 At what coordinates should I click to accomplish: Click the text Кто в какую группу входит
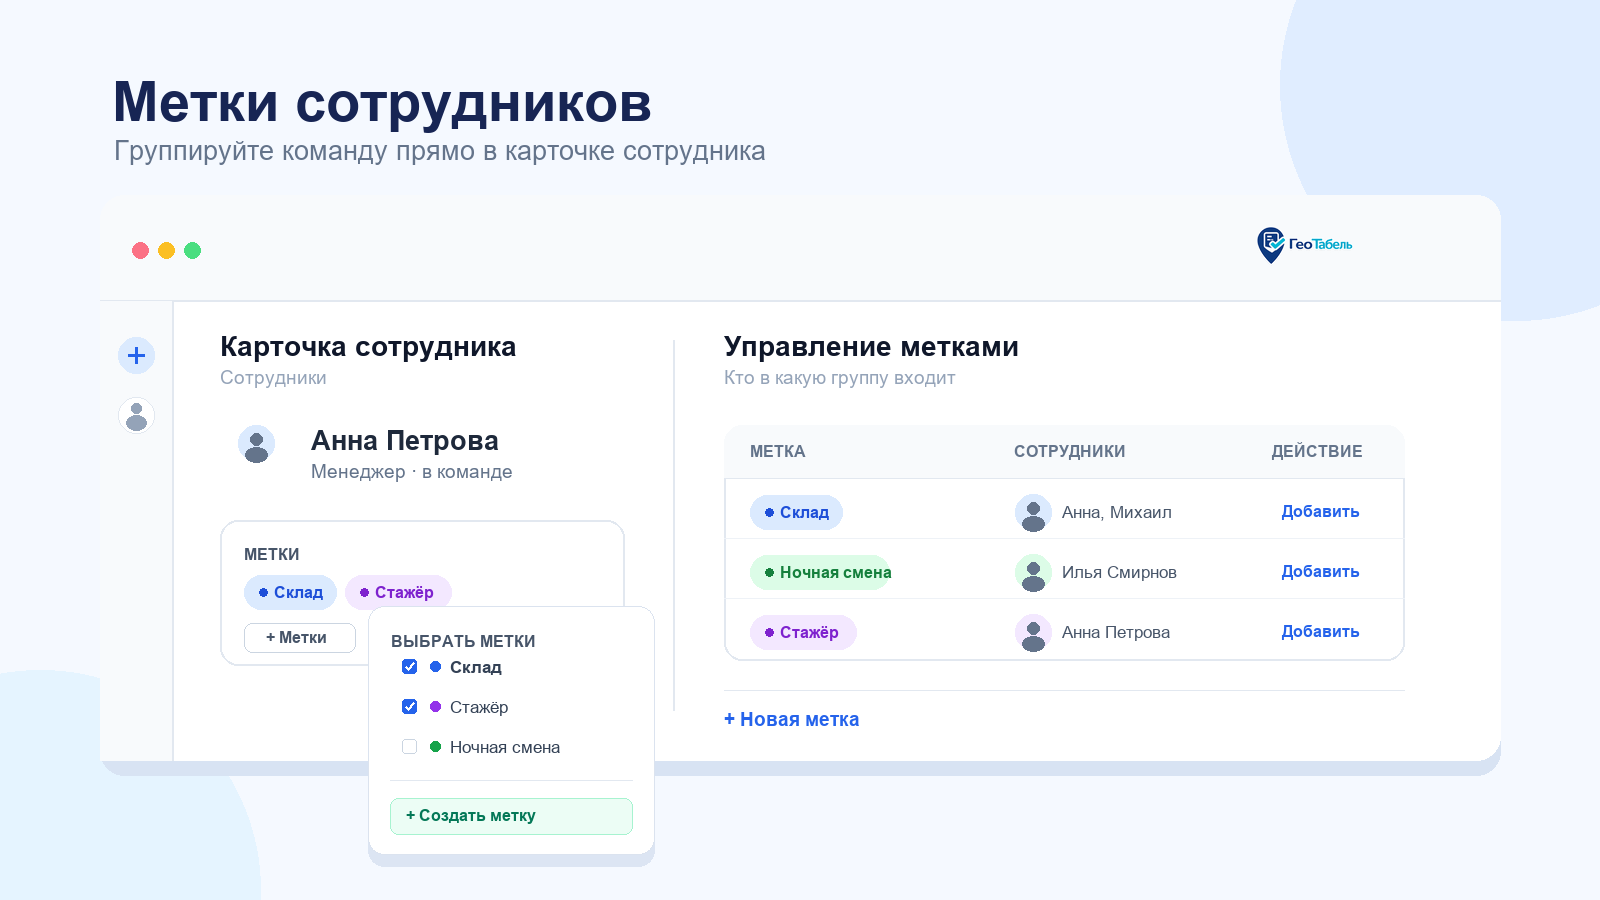[x=839, y=378]
